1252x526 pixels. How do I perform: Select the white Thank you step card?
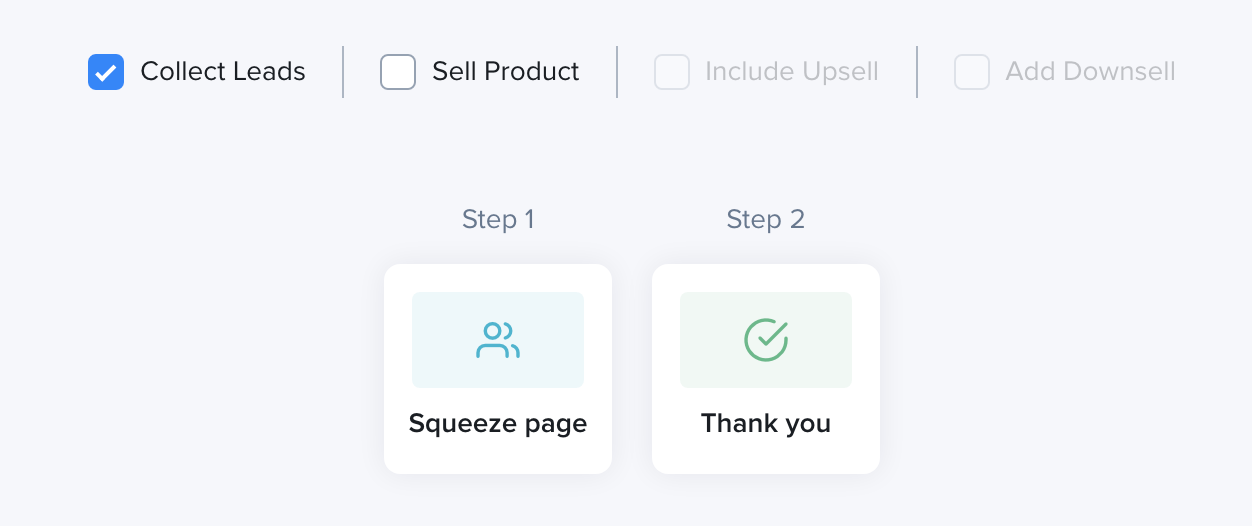click(766, 369)
